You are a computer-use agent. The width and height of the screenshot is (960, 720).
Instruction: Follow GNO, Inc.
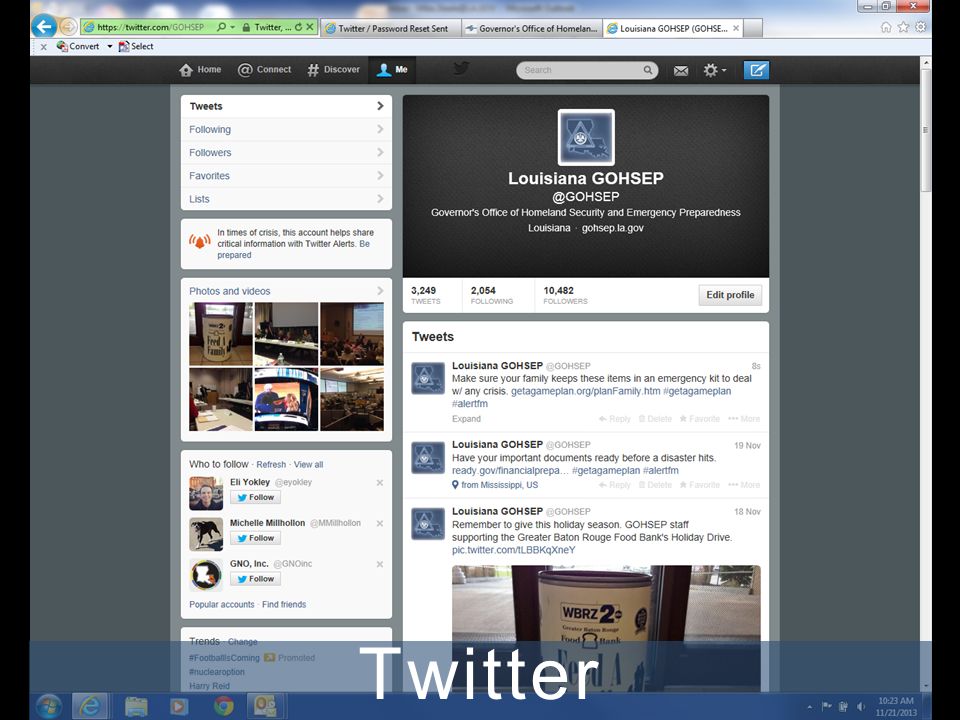[255, 579]
